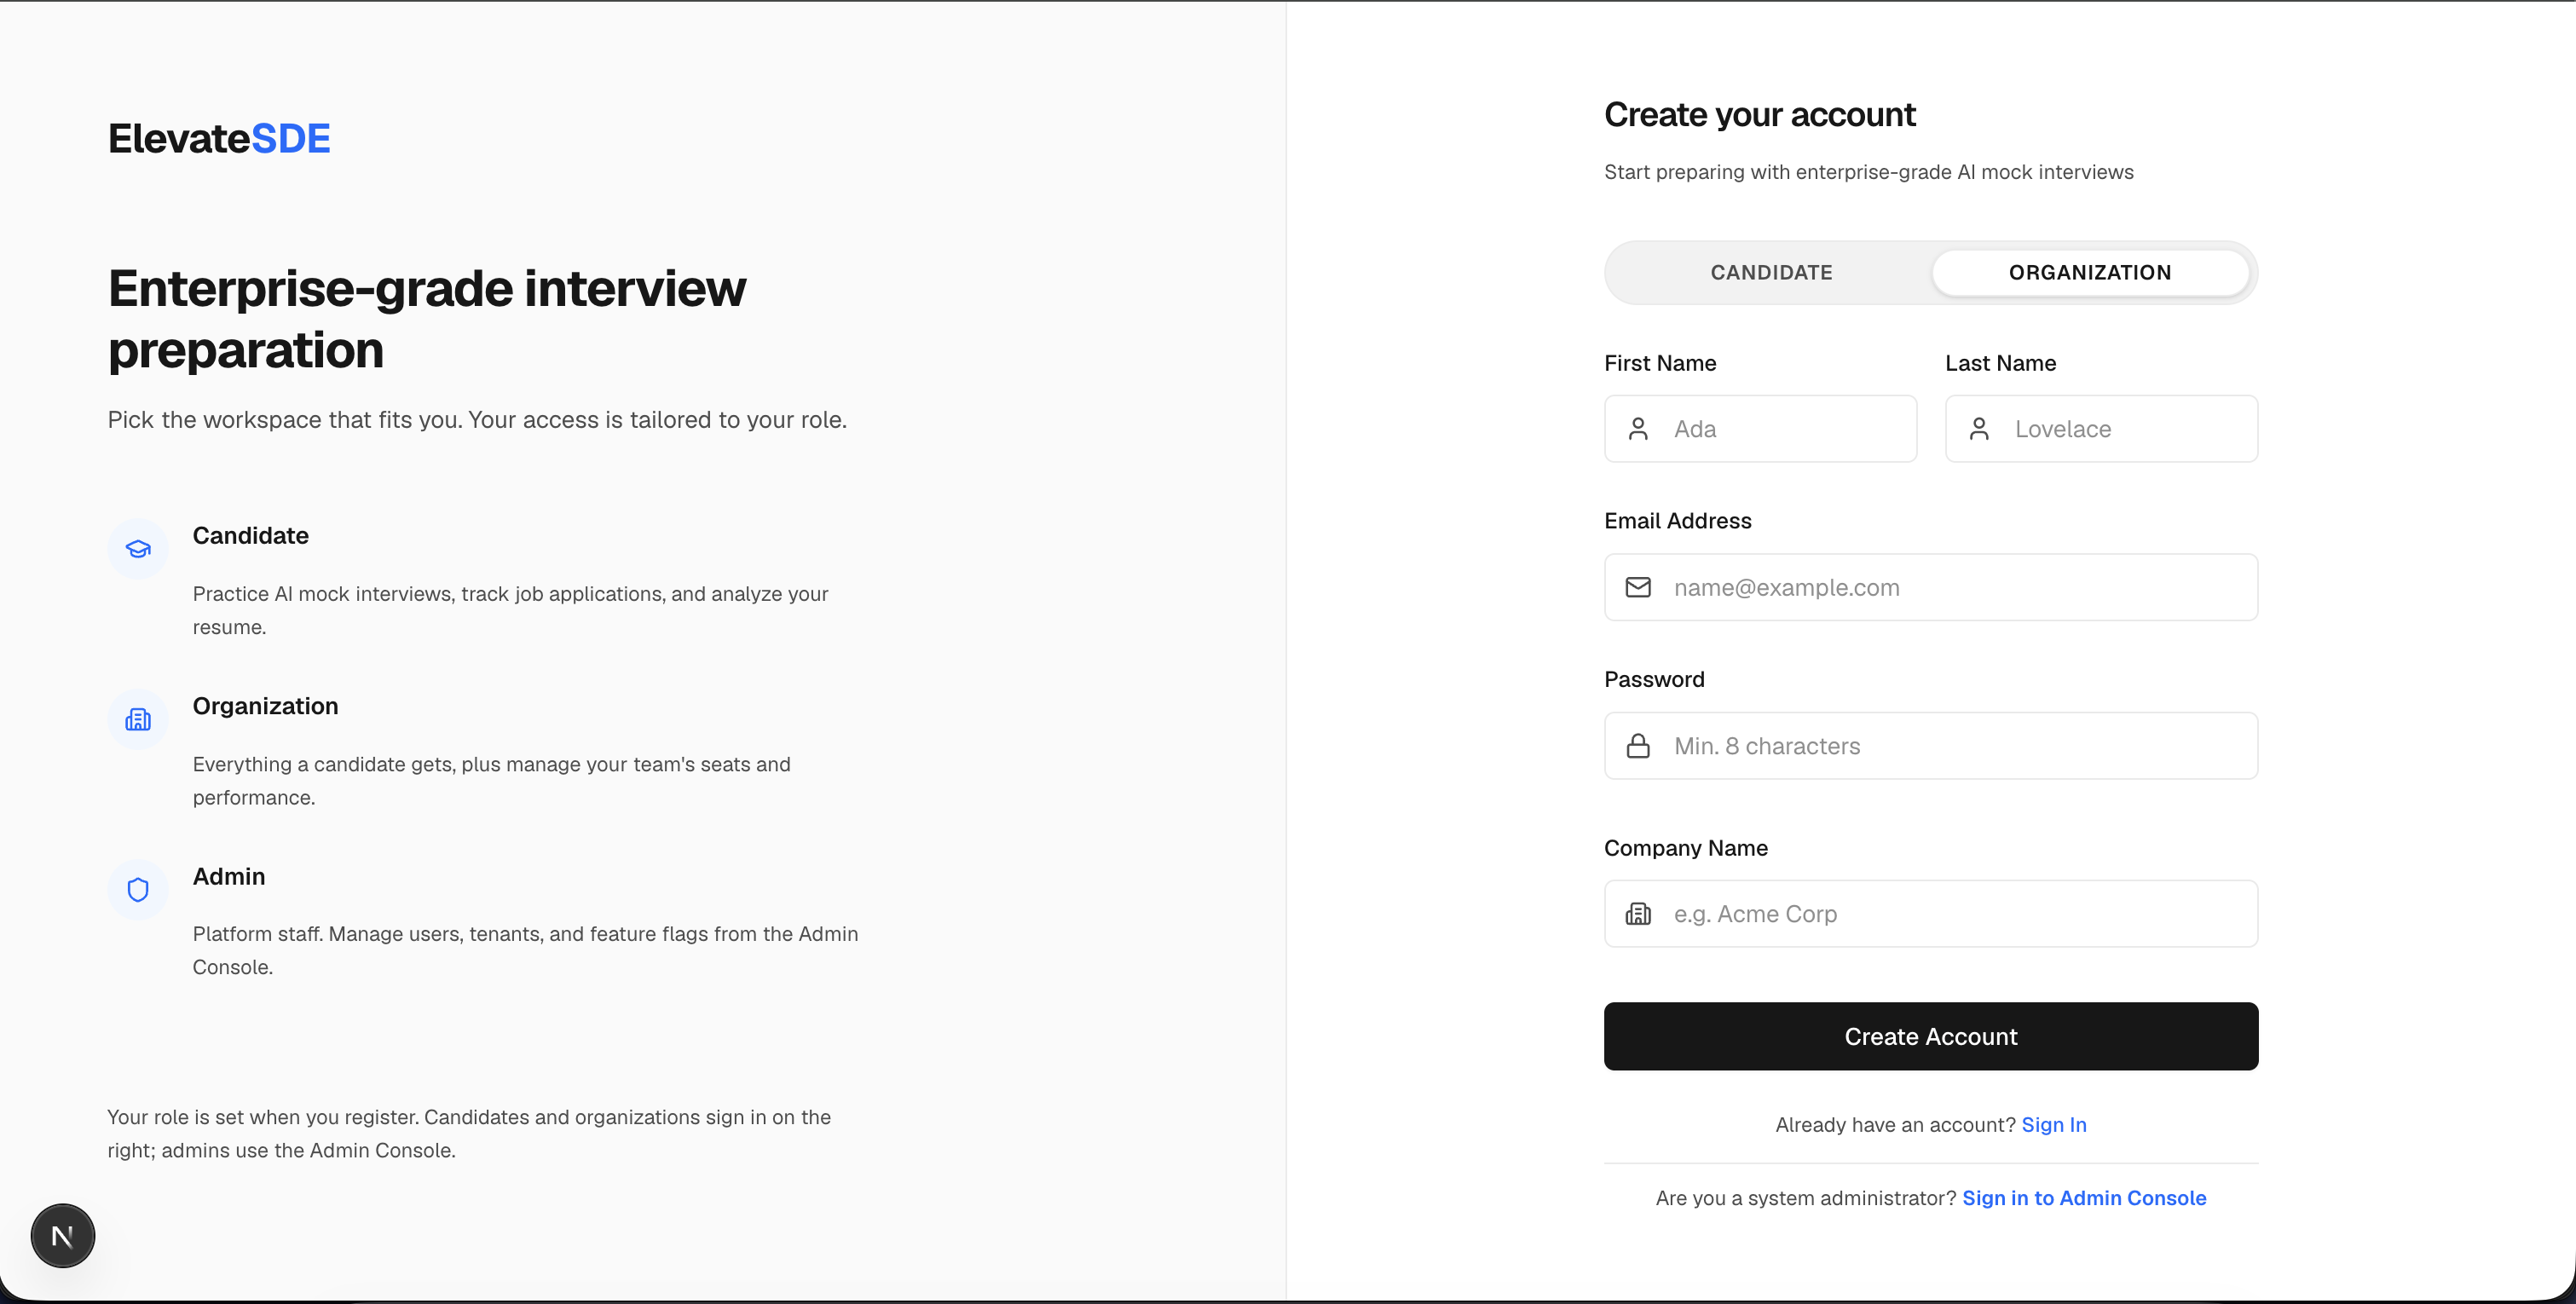The height and width of the screenshot is (1304, 2576).
Task: Open the Sign in to Admin Console link
Action: pos(2084,1198)
